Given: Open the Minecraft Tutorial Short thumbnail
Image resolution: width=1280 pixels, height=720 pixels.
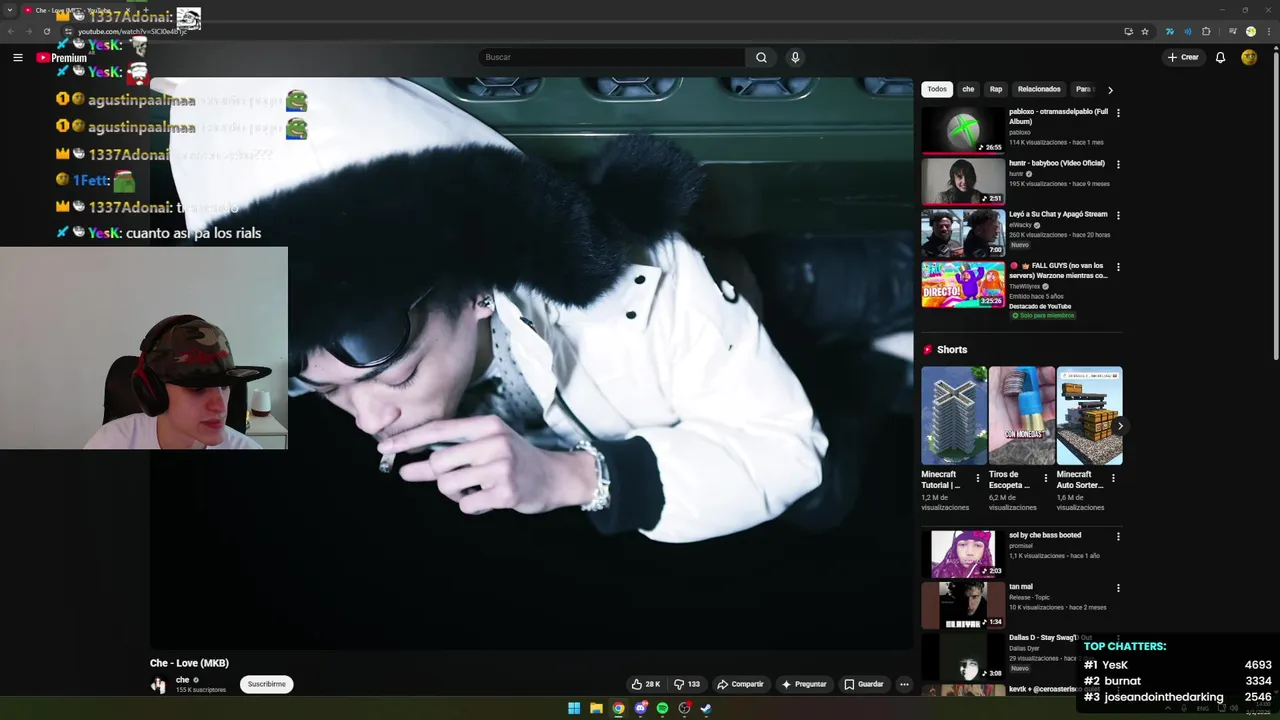Looking at the screenshot, I should click(954, 415).
